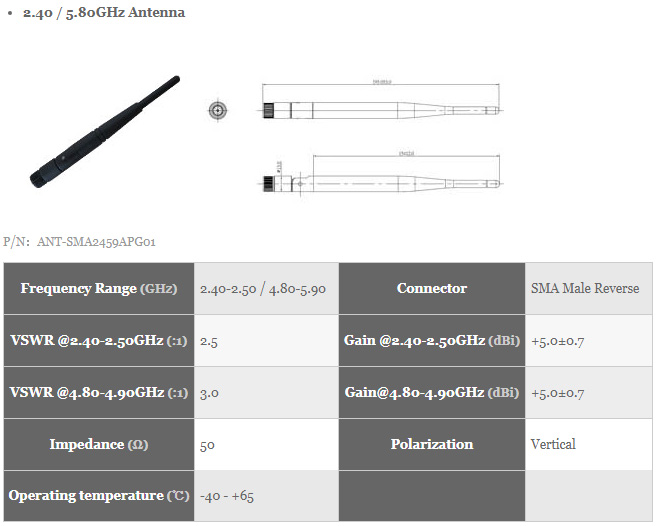660x526 pixels.
Task: Click the circular connector end-view drawing
Action: [x=218, y=111]
